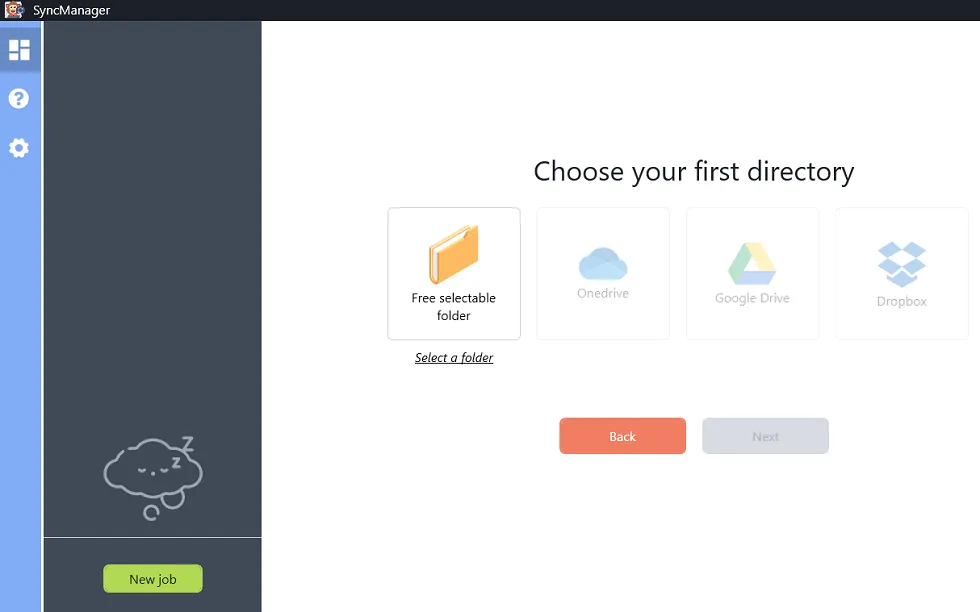Select the Google Drive triangle icon

coord(752,263)
